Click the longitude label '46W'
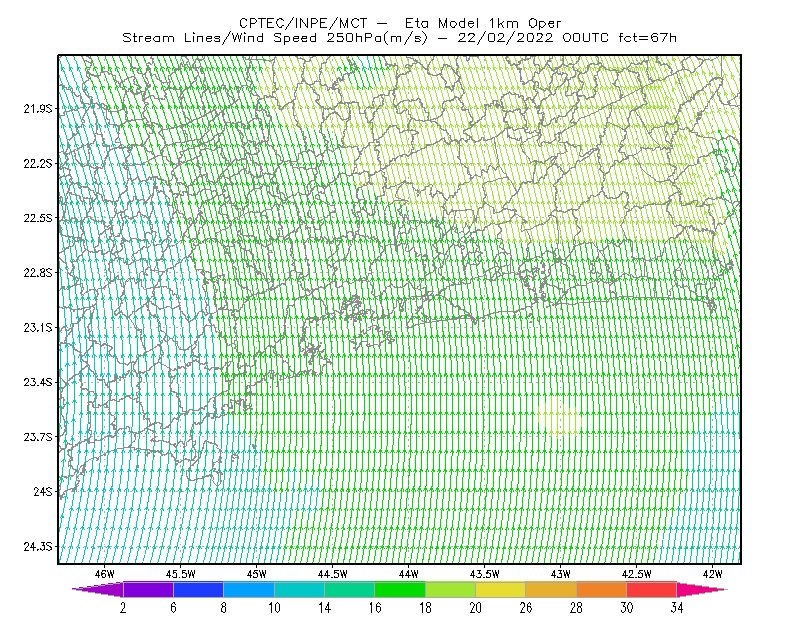 105,574
